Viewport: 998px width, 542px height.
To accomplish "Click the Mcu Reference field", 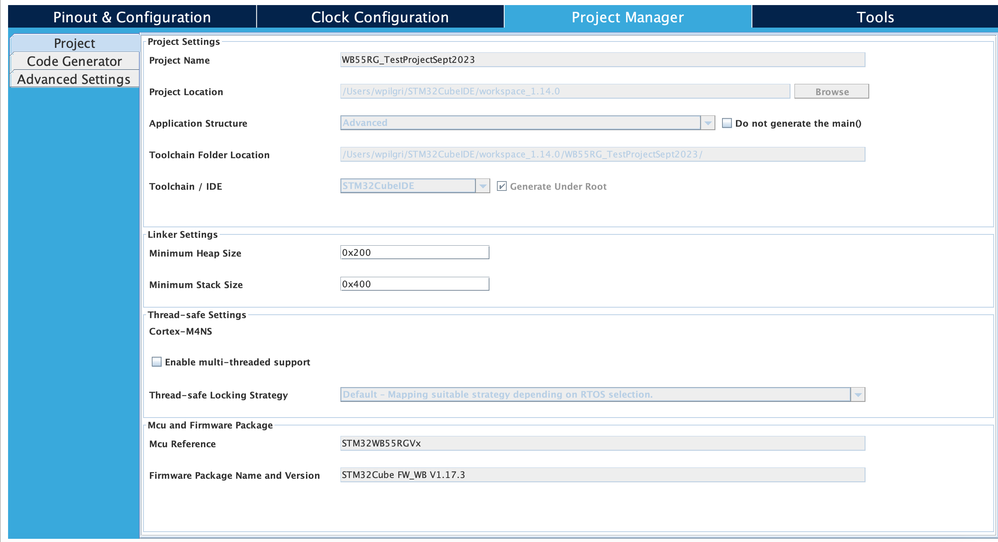I will click(602, 443).
